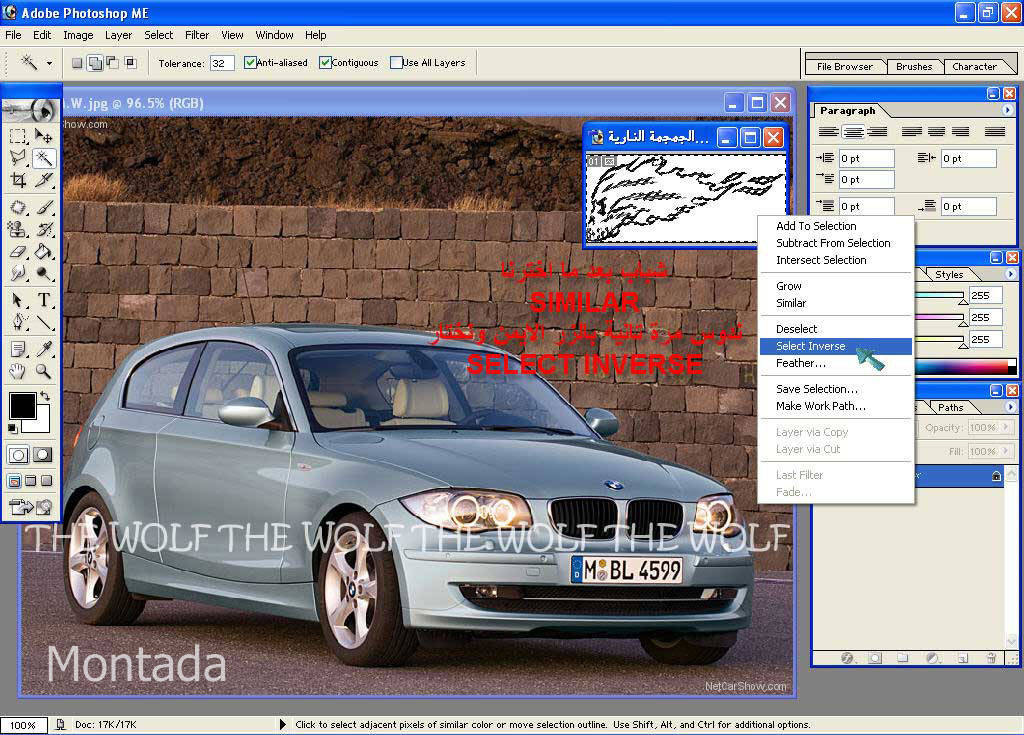Select the Path Selection arrow tool

[18, 300]
